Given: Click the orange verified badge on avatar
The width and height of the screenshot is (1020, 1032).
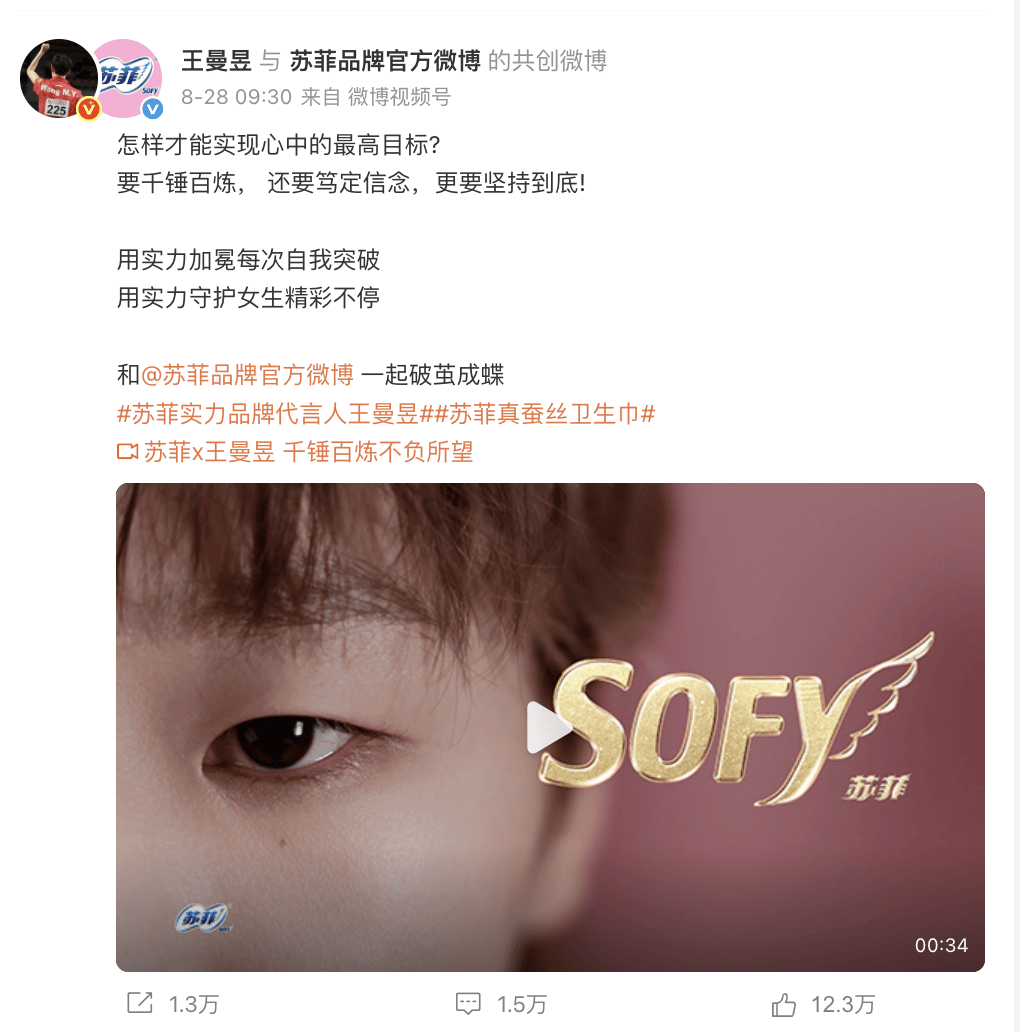Looking at the screenshot, I should [x=89, y=109].
